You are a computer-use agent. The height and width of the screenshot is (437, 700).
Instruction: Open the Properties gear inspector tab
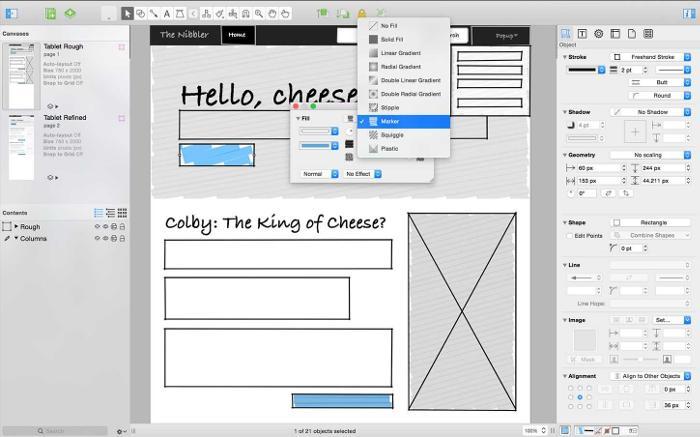point(599,33)
